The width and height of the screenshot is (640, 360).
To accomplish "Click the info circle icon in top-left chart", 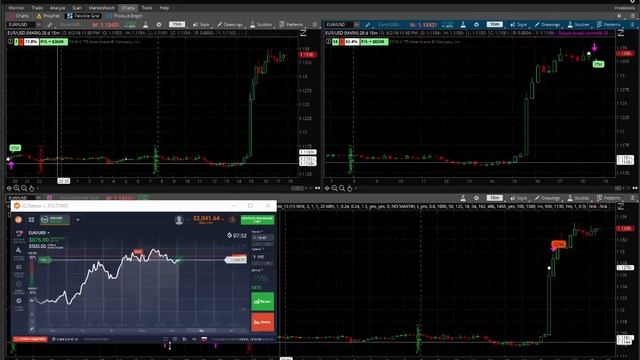I will pos(10,42).
